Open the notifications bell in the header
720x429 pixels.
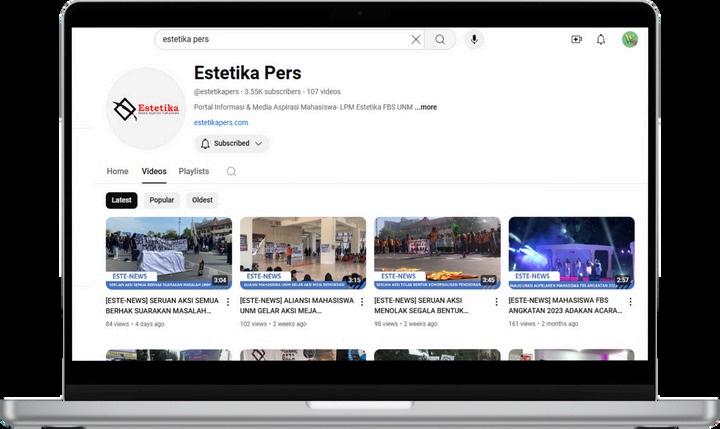point(601,40)
